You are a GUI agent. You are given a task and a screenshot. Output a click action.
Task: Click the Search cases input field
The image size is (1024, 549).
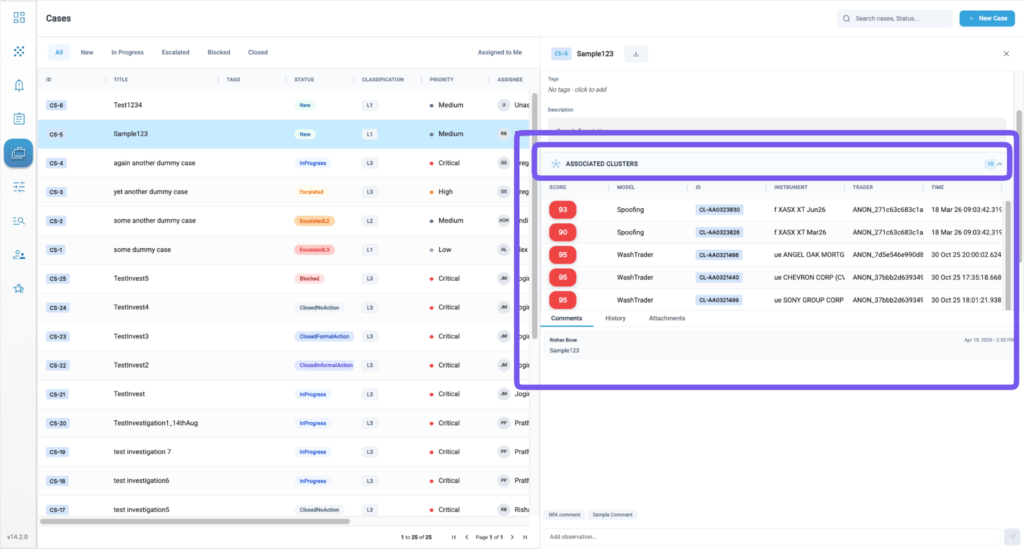point(894,18)
